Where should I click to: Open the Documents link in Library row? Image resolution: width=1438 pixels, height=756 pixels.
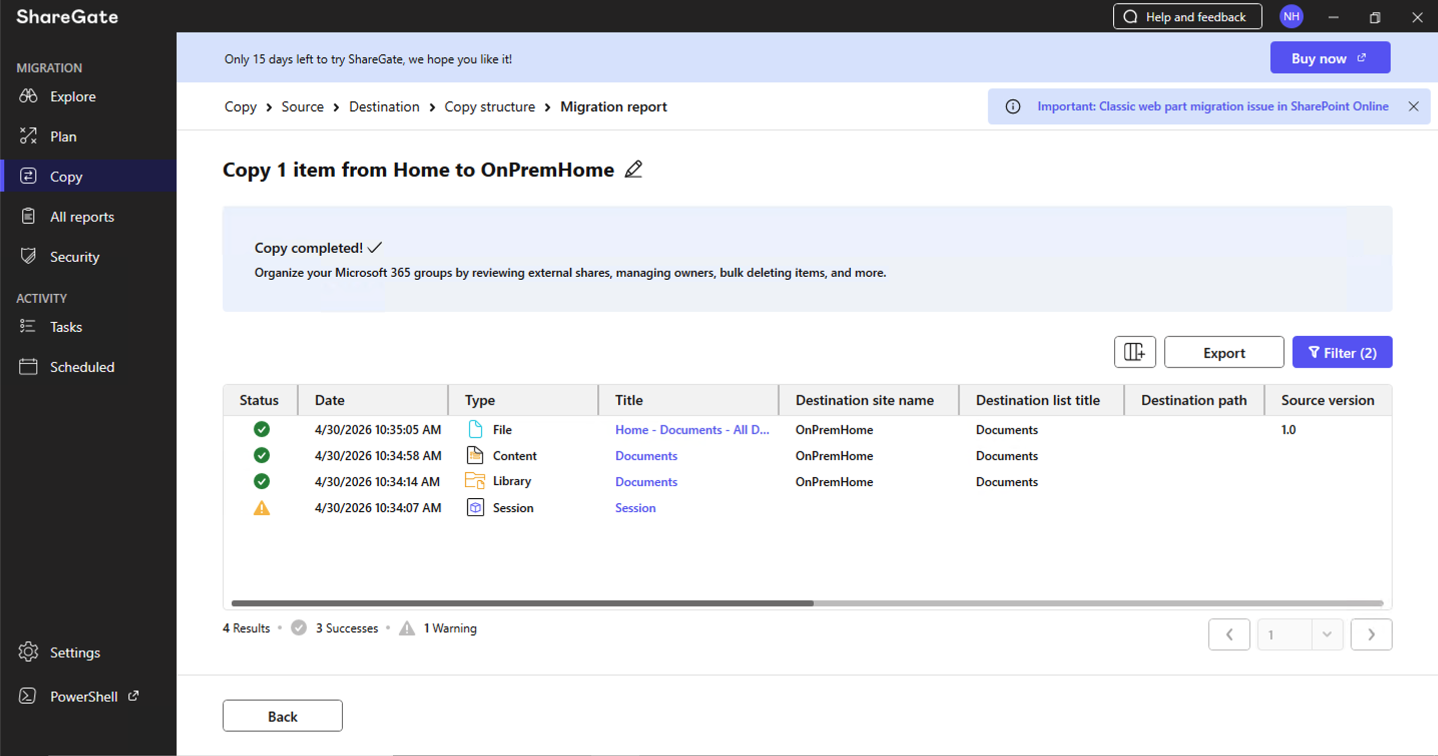point(646,482)
